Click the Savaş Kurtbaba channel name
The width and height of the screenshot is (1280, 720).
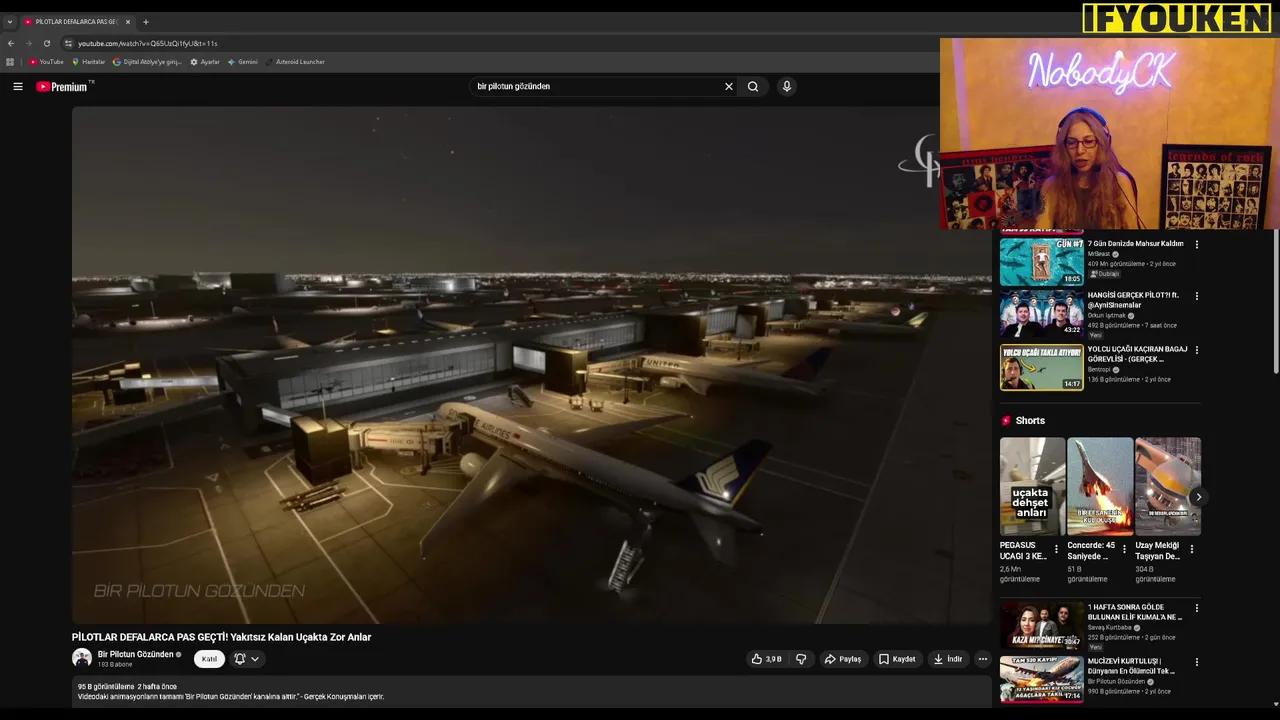pos(1110,628)
